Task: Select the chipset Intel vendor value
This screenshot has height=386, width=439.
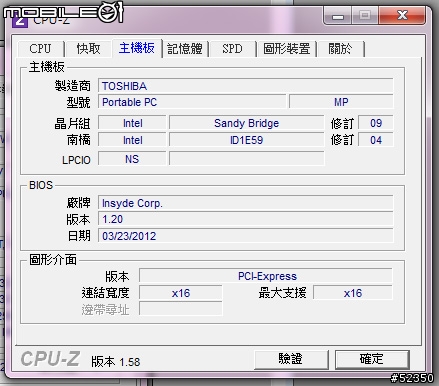Action: [132, 123]
